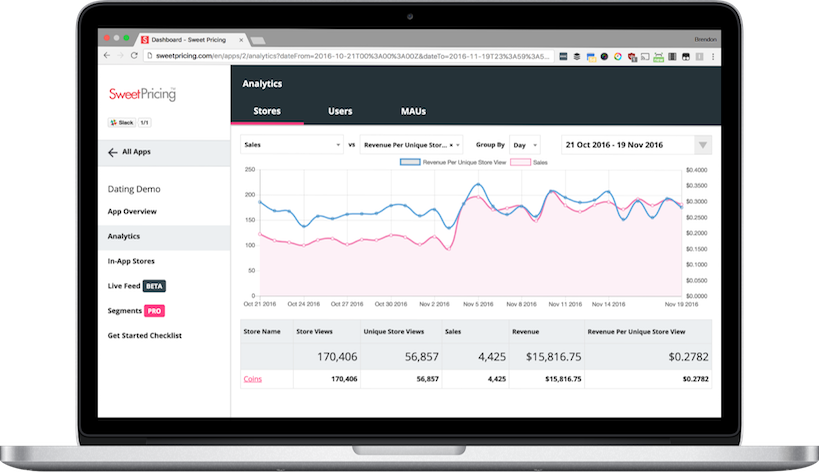Open Get Started Checklist
Screen dimensions: 819x472
(x=145, y=336)
